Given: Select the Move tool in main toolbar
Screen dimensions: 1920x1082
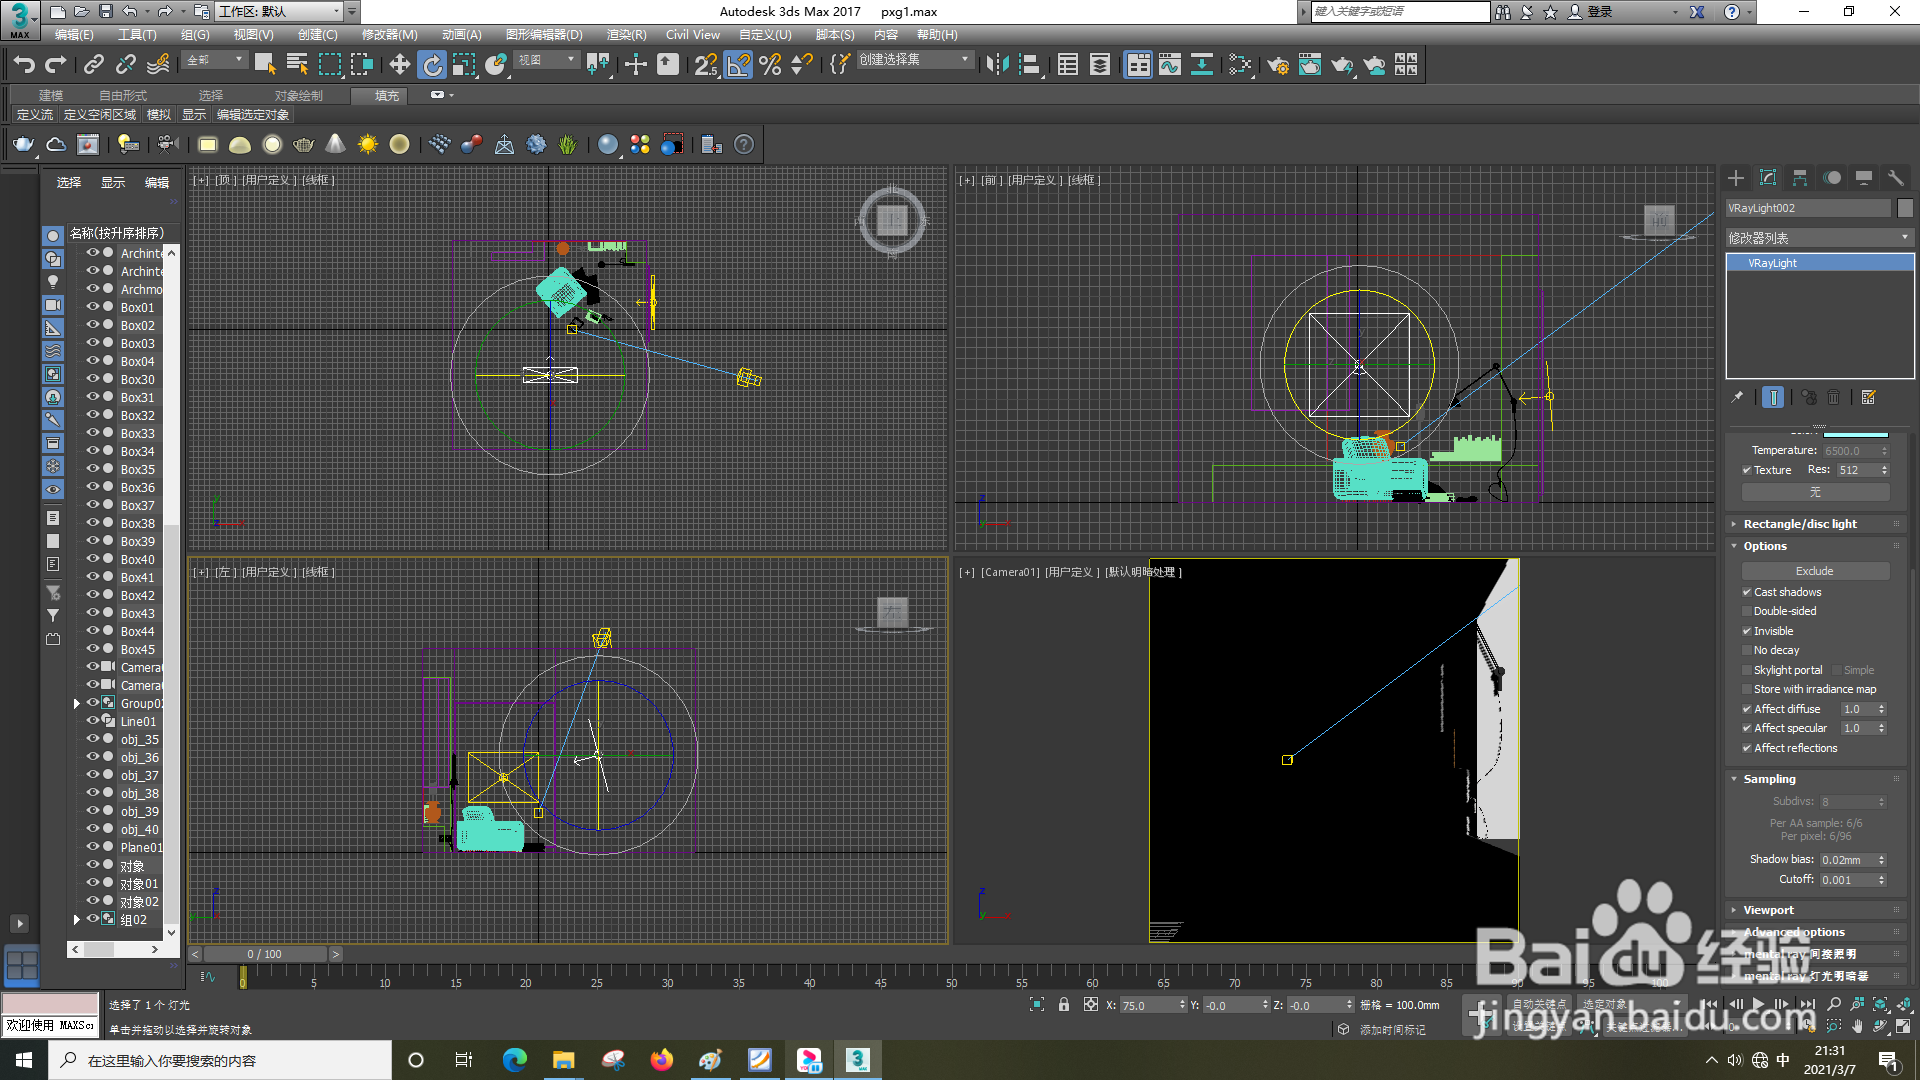Looking at the screenshot, I should tap(399, 65).
